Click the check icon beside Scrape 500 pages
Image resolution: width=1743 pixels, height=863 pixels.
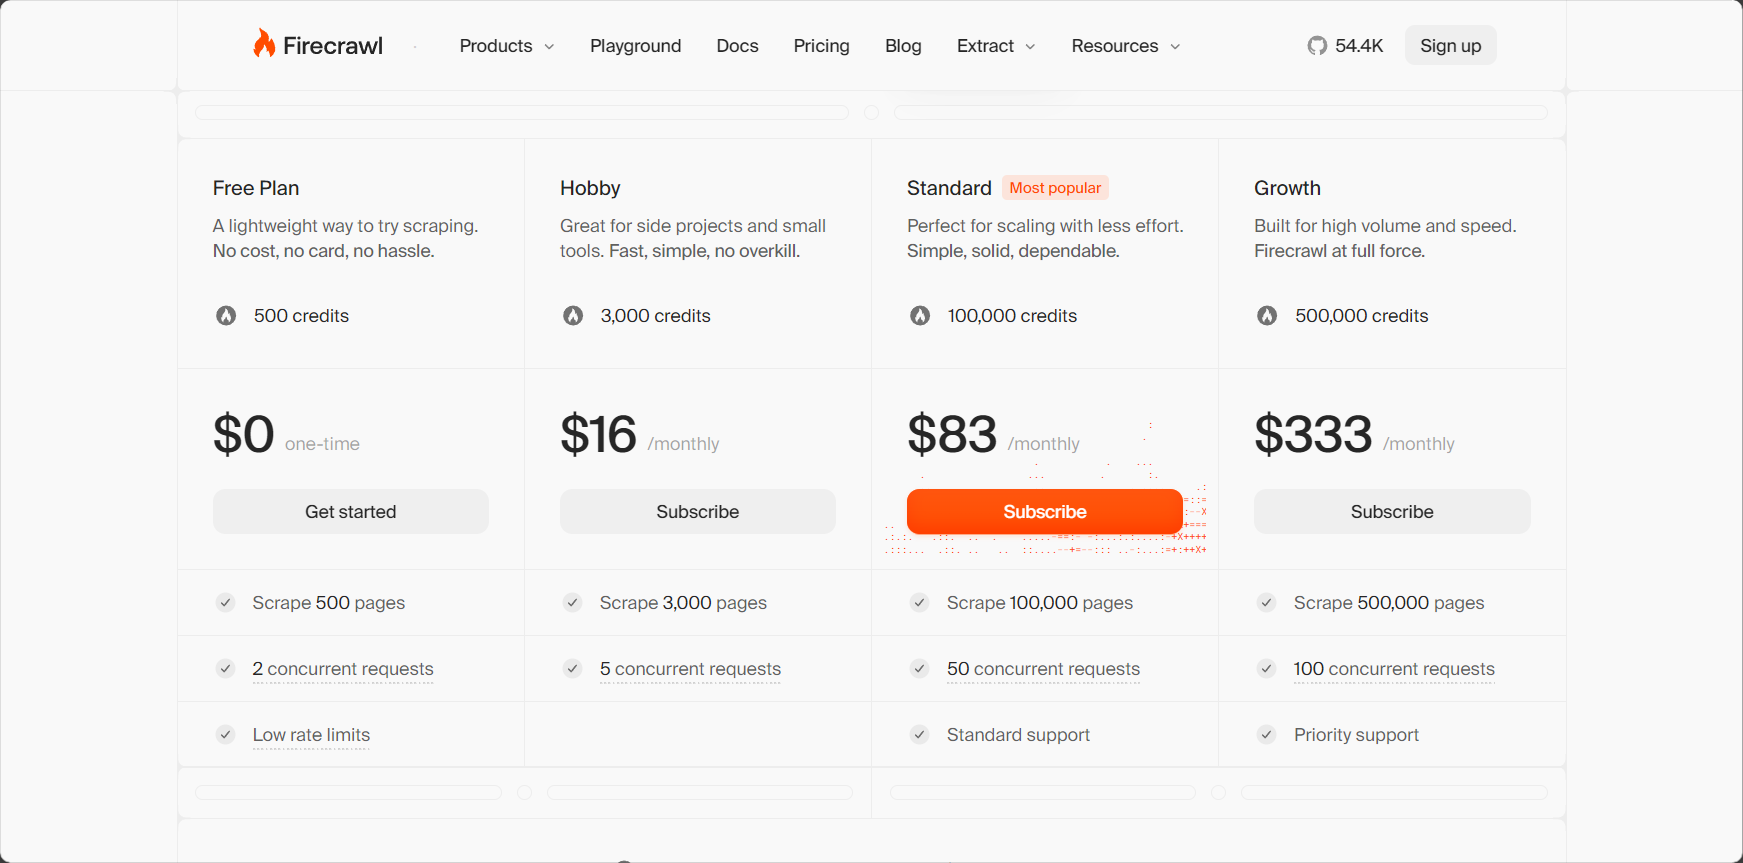click(225, 603)
